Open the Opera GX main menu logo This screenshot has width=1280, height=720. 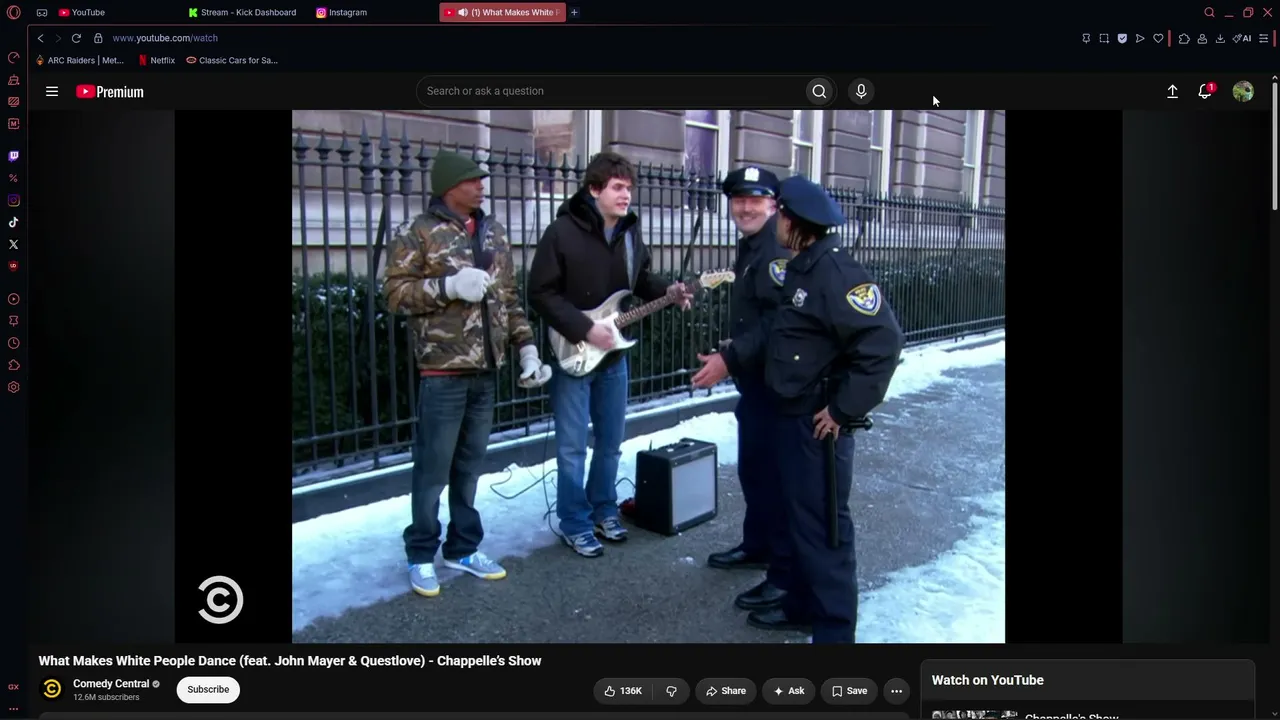13,13
